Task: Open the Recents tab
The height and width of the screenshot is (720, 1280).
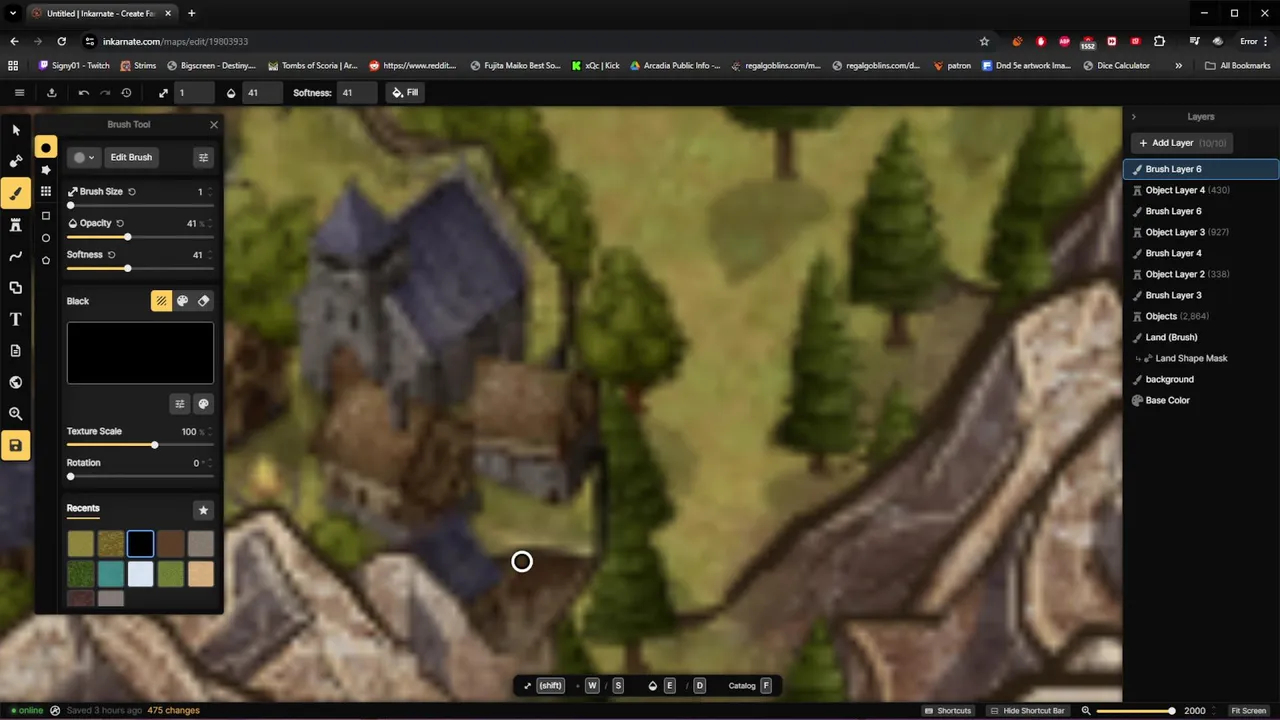Action: pos(83,508)
